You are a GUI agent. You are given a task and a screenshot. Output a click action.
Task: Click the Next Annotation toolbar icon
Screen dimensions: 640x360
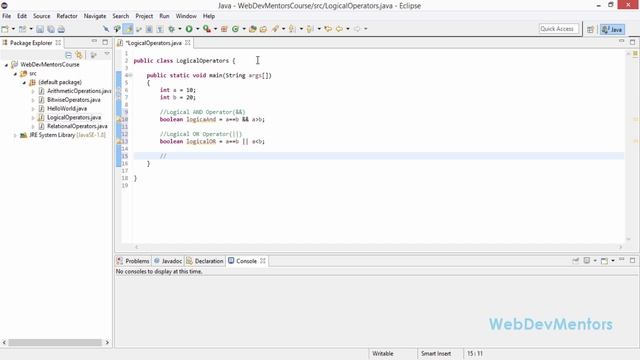292,29
